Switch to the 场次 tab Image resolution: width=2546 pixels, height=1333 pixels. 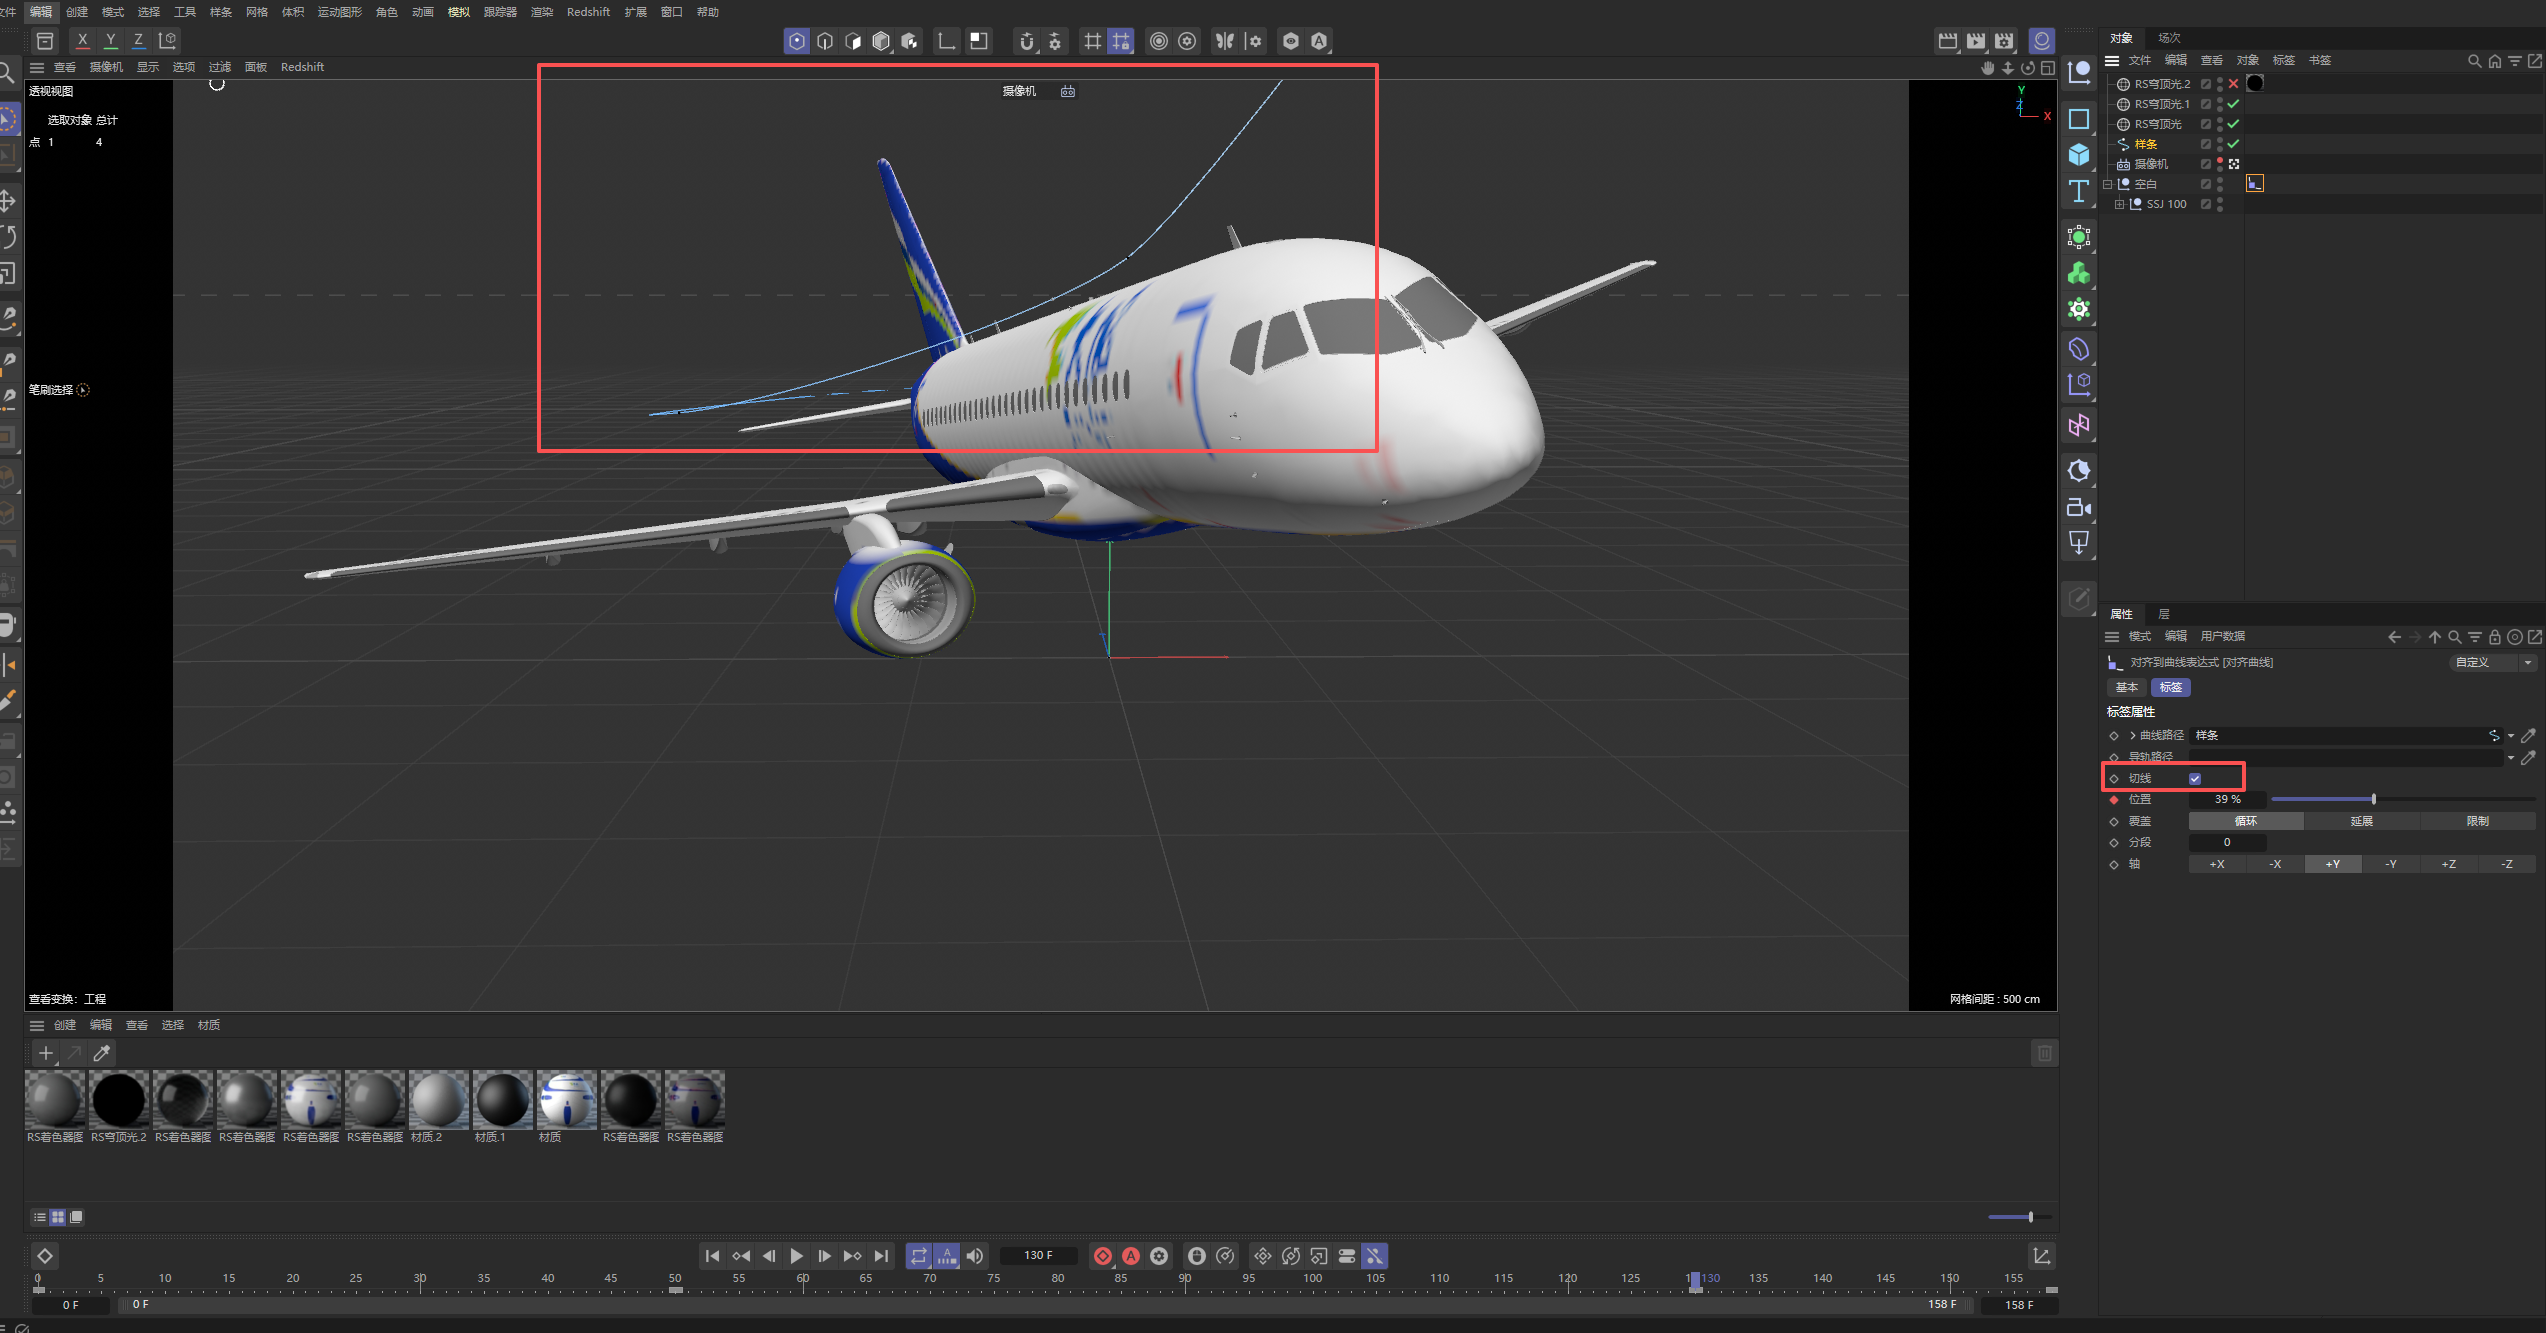coord(2169,38)
